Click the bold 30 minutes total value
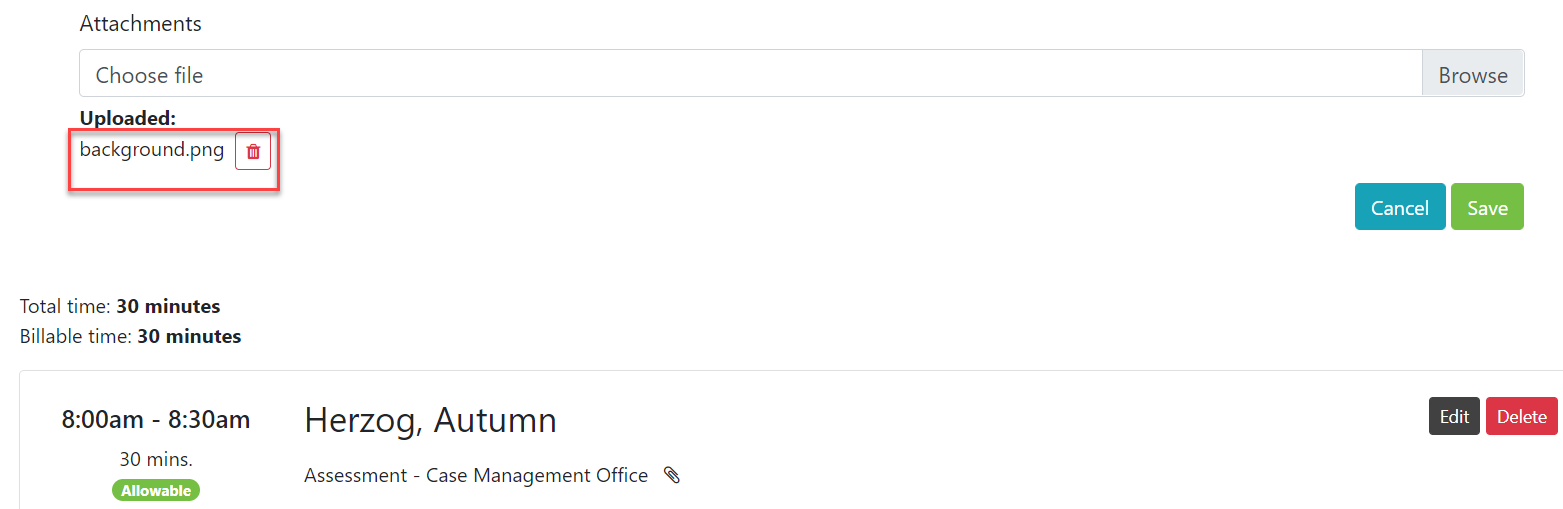 pyautogui.click(x=168, y=306)
